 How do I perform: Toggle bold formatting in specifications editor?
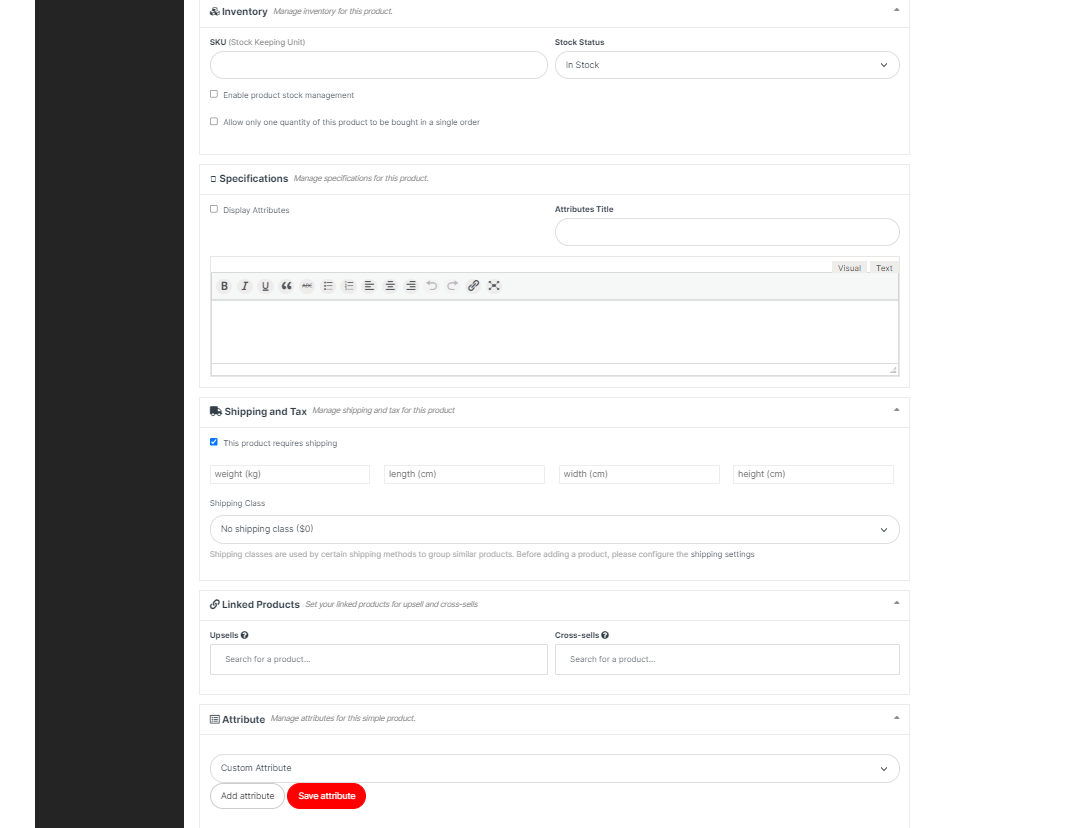coord(224,286)
